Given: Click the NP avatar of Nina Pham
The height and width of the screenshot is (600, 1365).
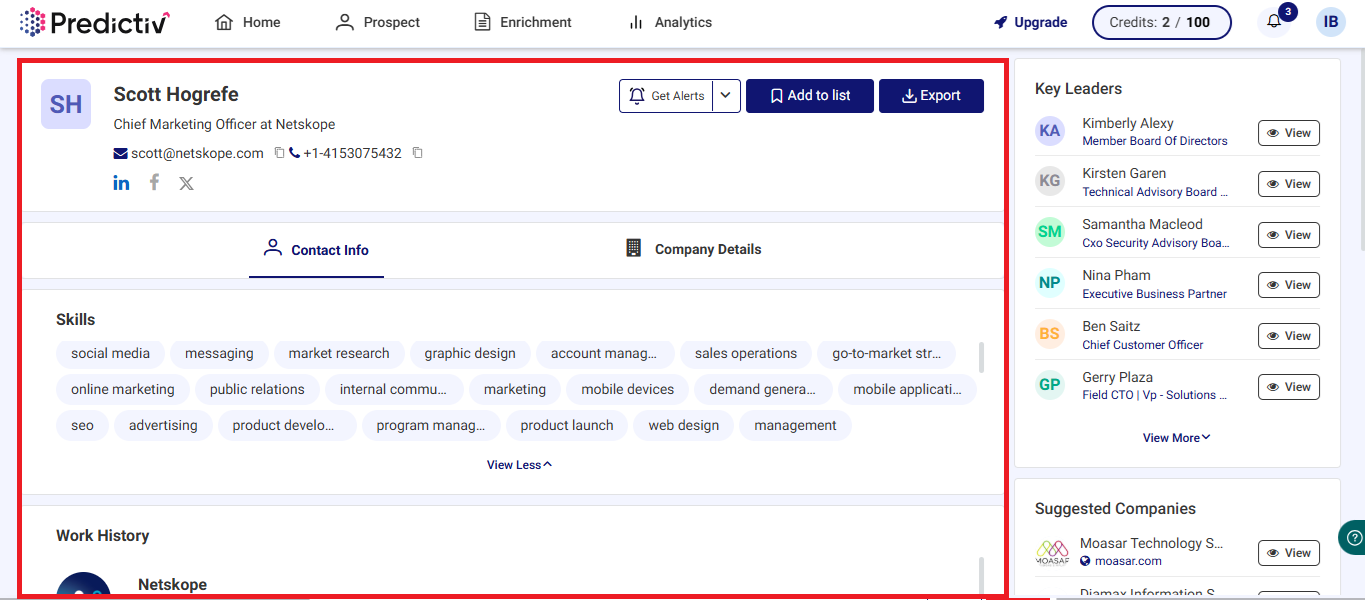Looking at the screenshot, I should coord(1050,283).
